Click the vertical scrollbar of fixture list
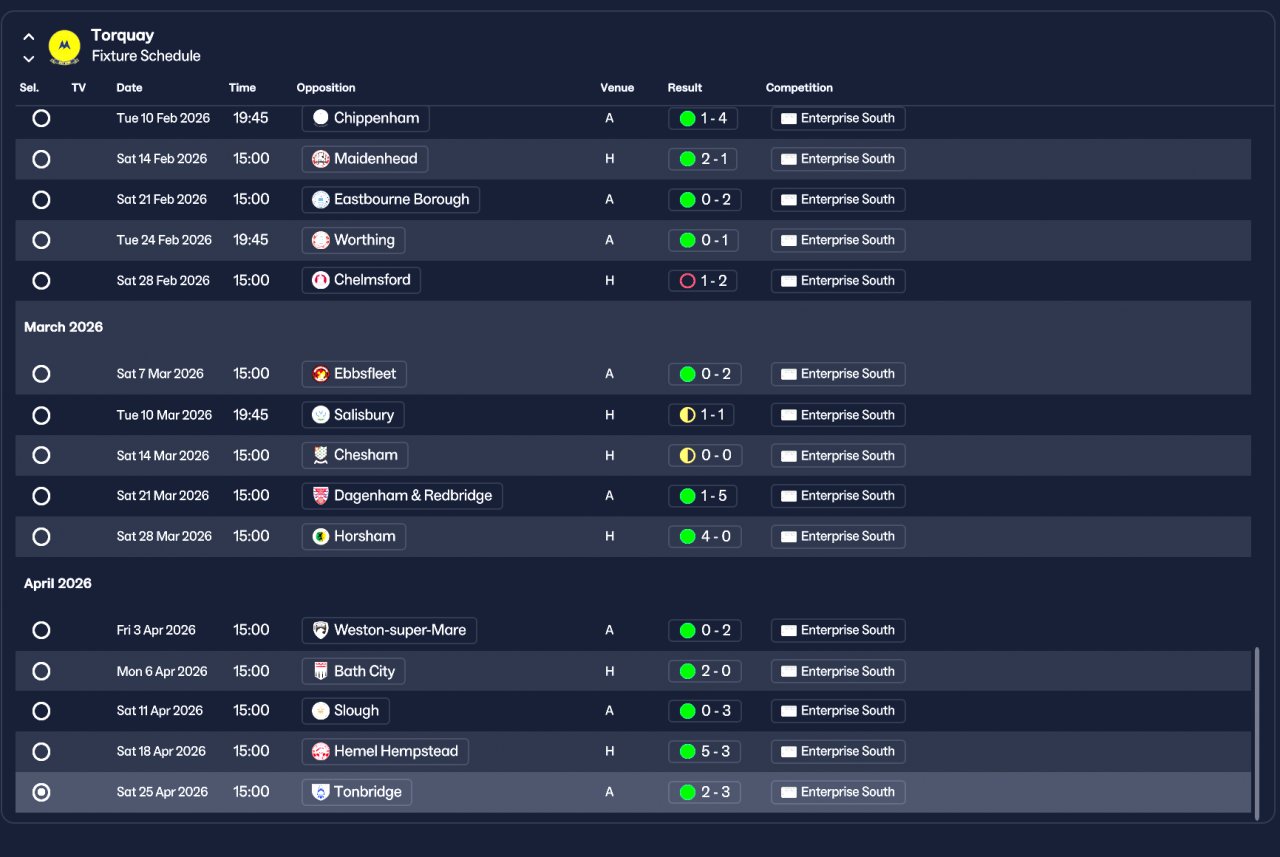1280x857 pixels. pos(1257,732)
